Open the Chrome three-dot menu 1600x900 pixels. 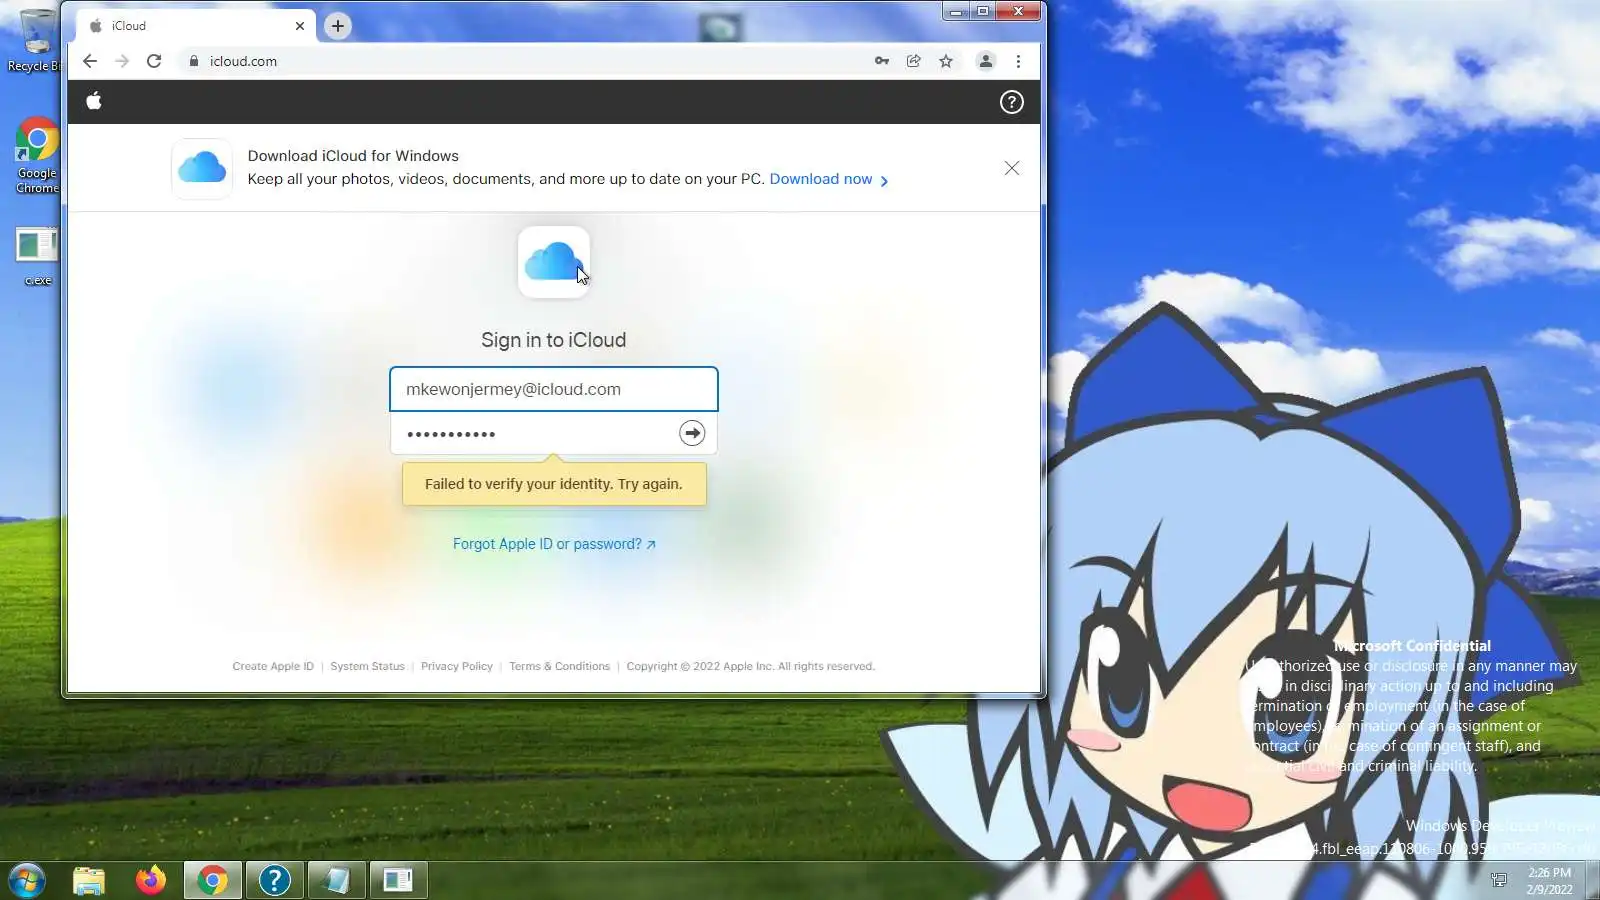[x=1018, y=61]
